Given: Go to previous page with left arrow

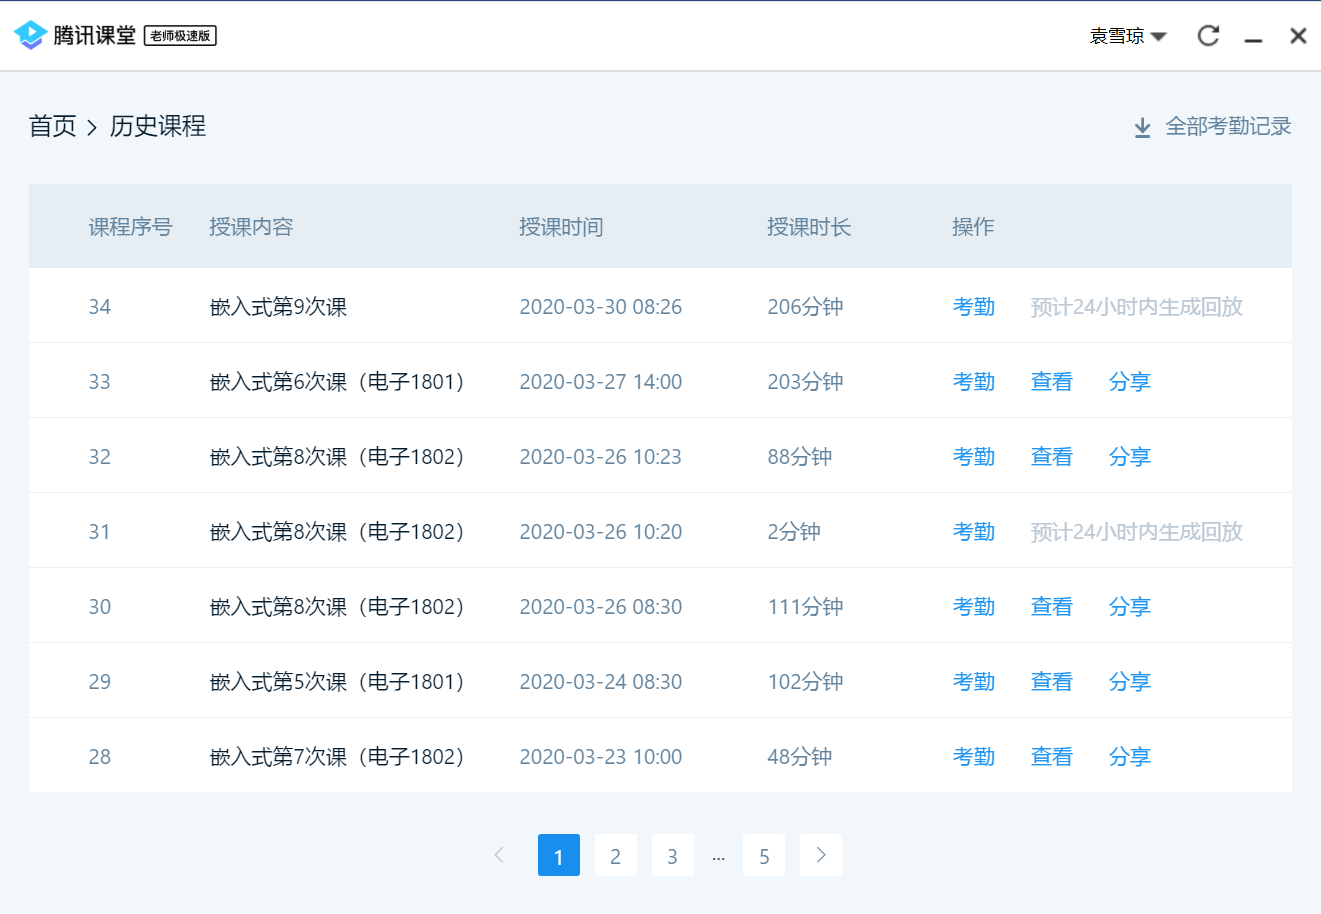Looking at the screenshot, I should (x=499, y=855).
